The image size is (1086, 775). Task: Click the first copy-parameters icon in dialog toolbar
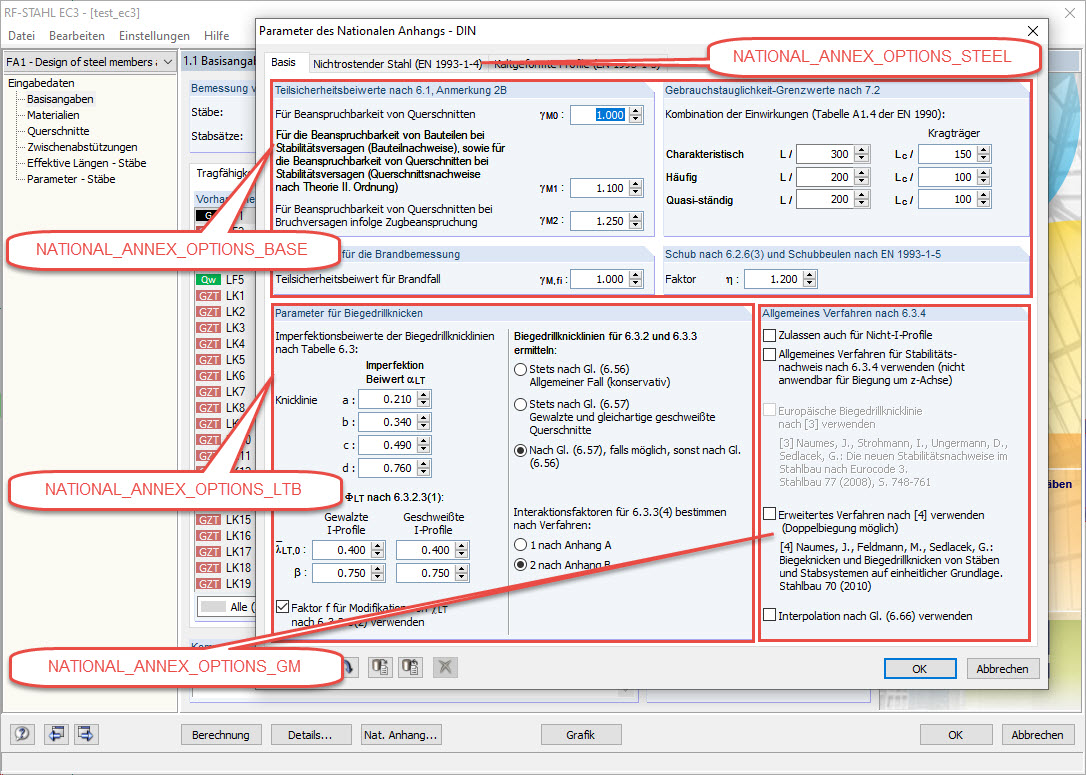pos(380,667)
